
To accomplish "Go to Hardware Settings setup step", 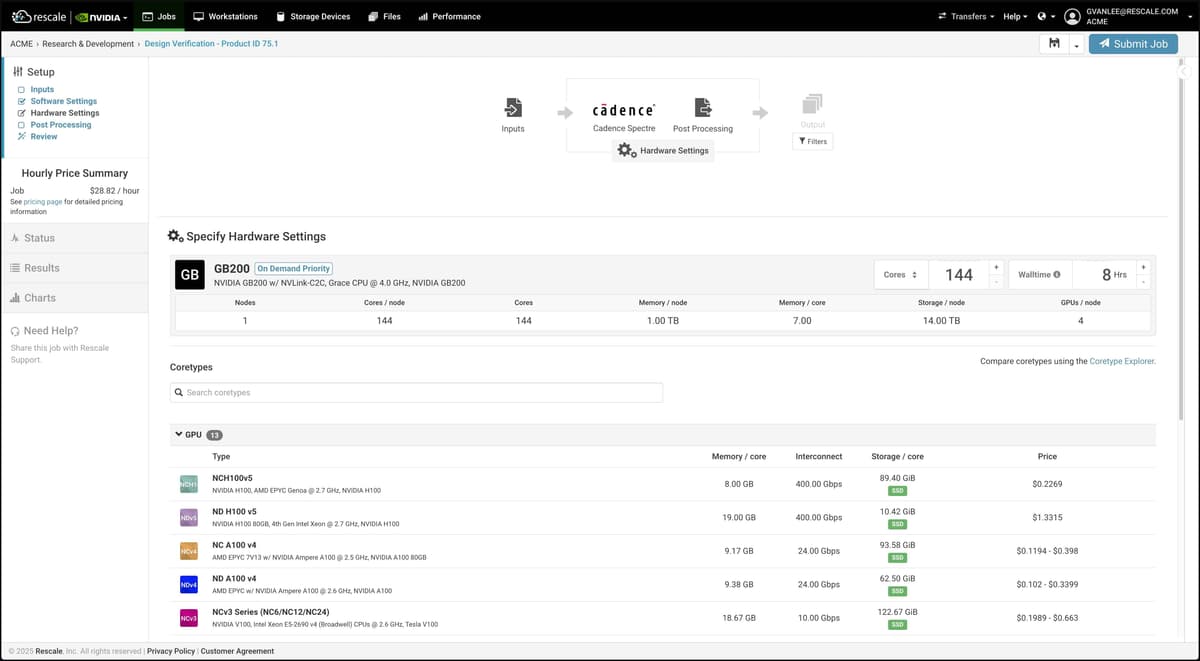I will (x=65, y=113).
